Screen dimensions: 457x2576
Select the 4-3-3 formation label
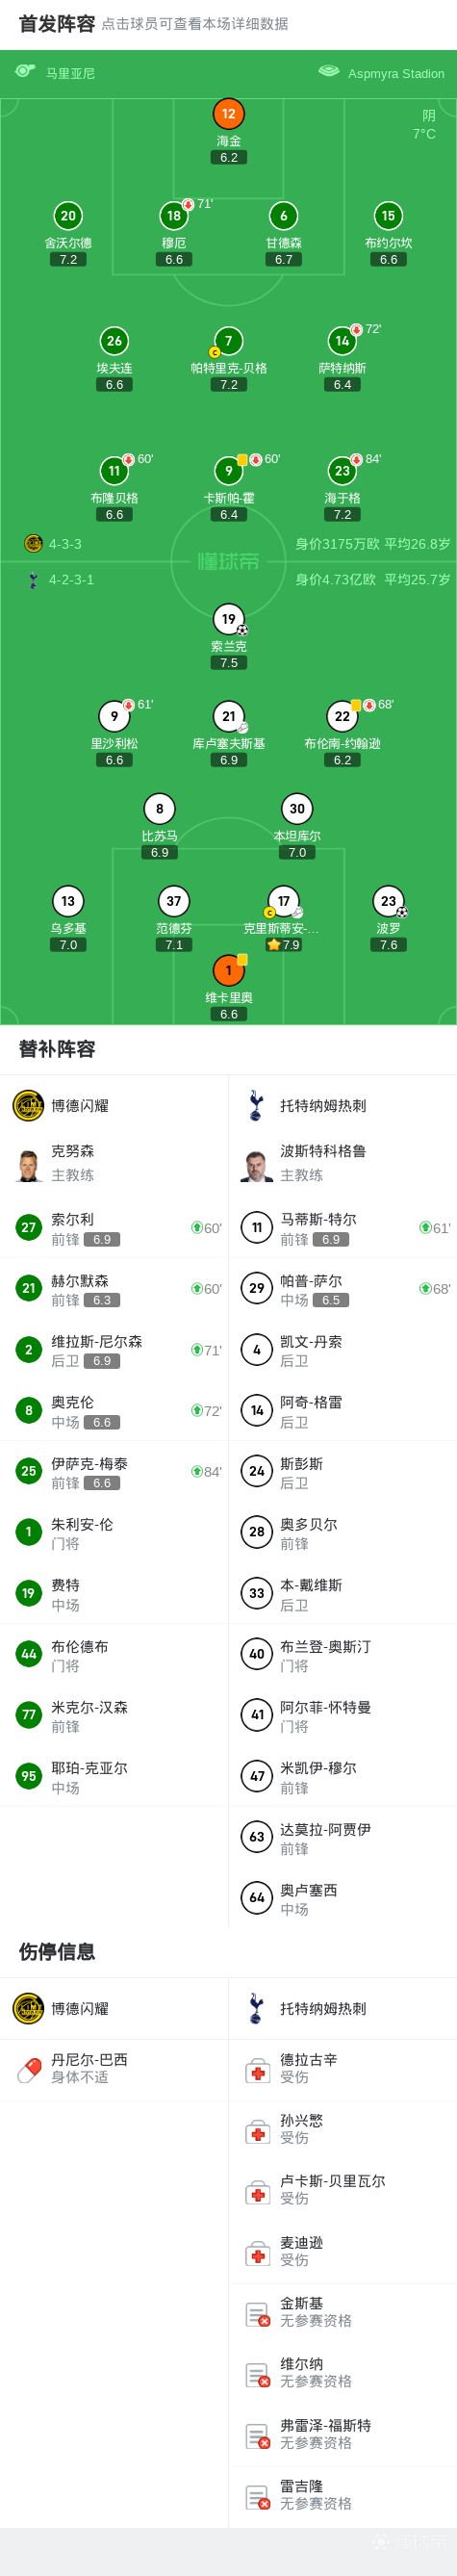point(65,544)
